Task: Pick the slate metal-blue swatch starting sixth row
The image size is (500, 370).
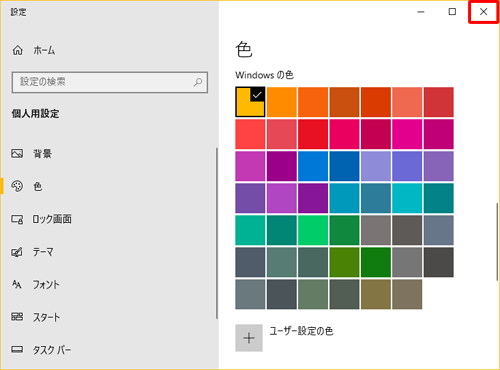Action: tap(250, 262)
